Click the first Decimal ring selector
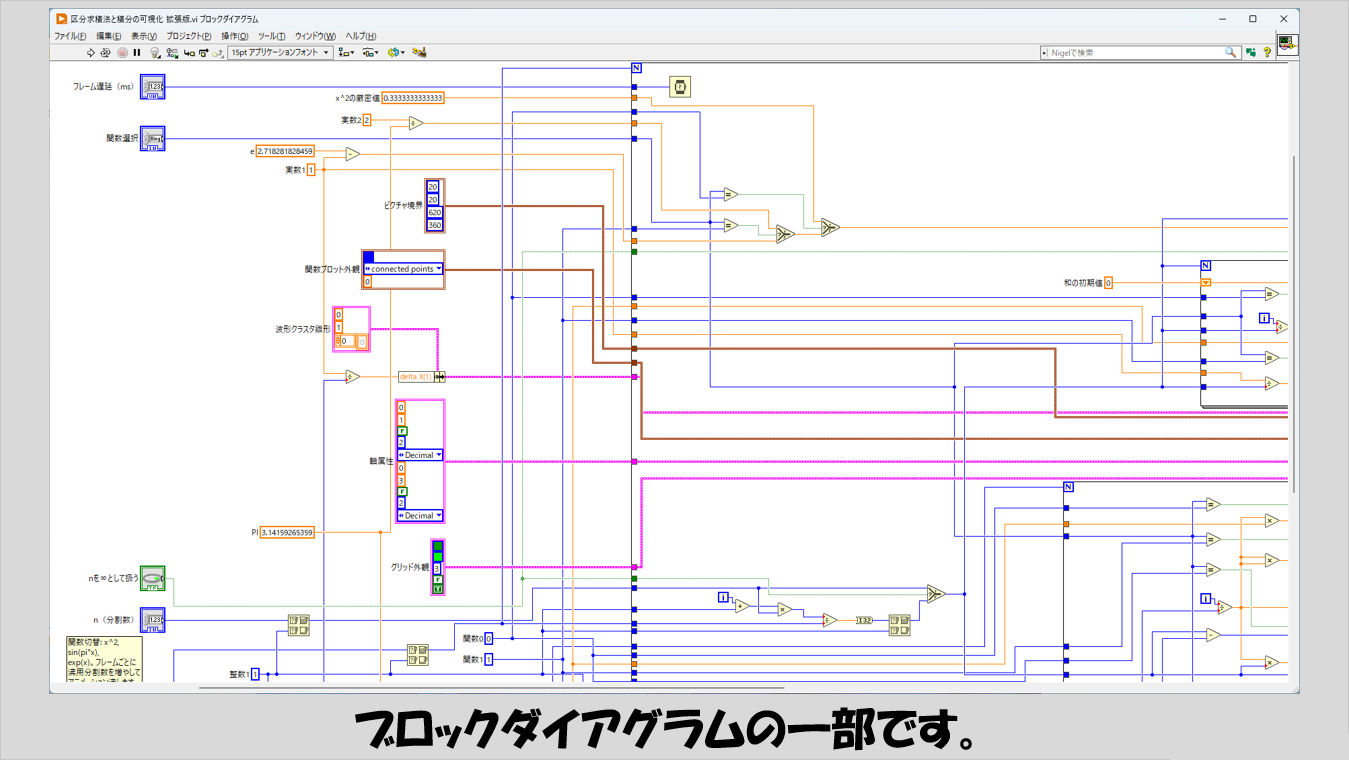This screenshot has width=1349, height=760. coord(420,455)
